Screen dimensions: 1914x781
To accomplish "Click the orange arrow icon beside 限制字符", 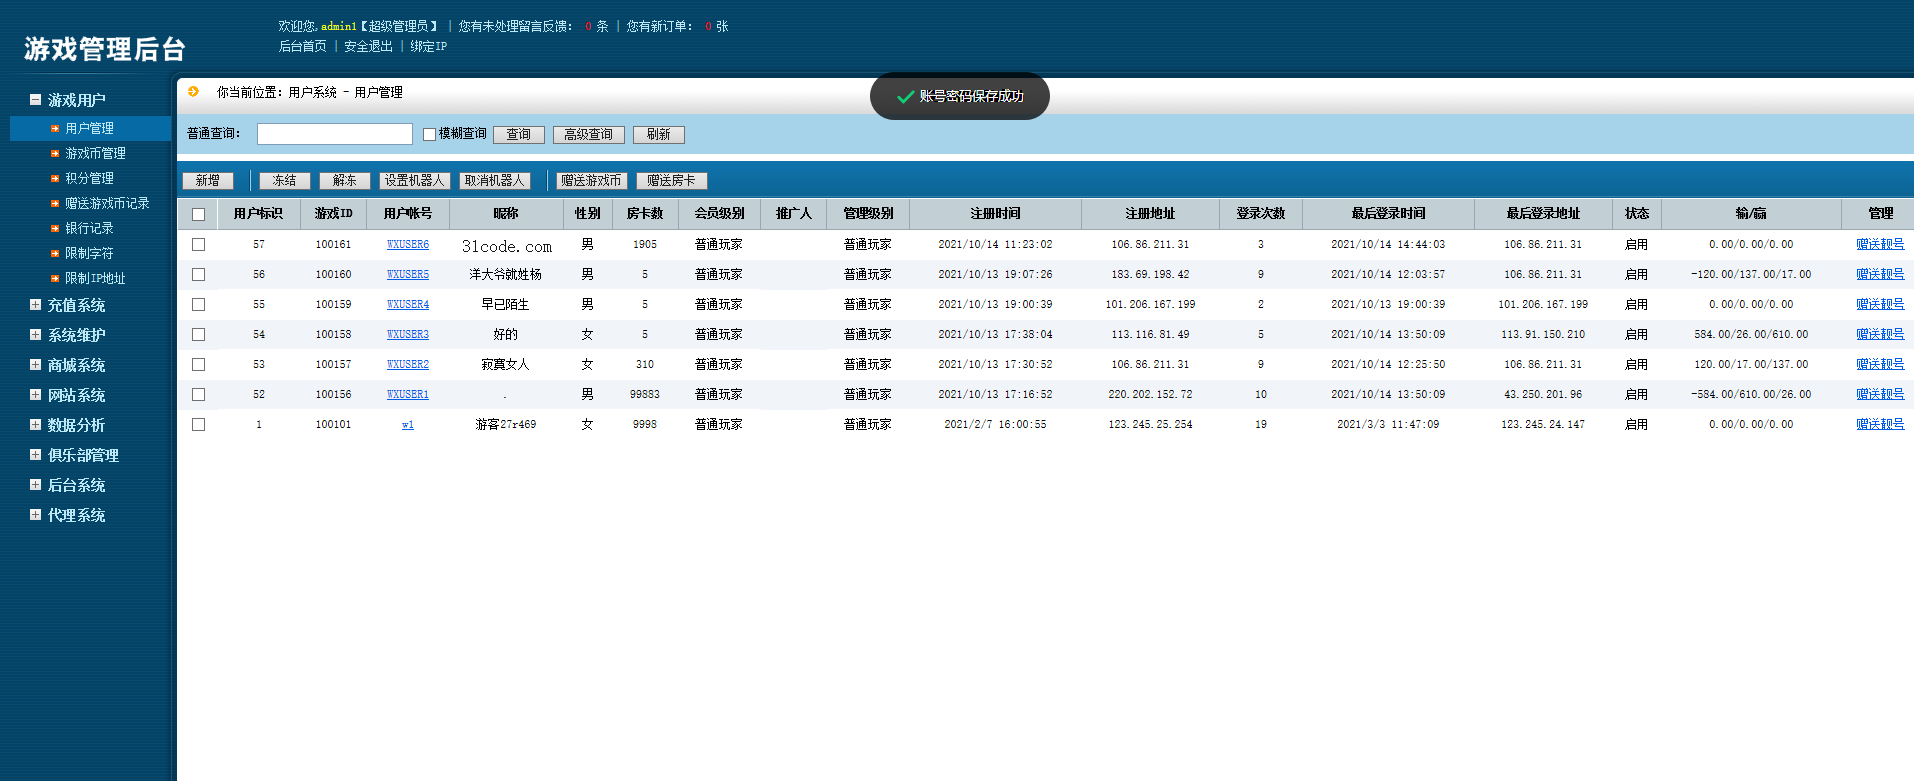I will pyautogui.click(x=55, y=253).
